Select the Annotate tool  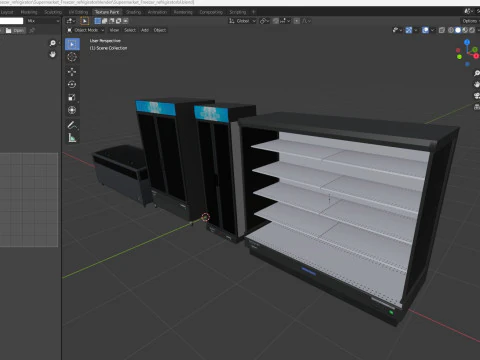pyautogui.click(x=72, y=125)
